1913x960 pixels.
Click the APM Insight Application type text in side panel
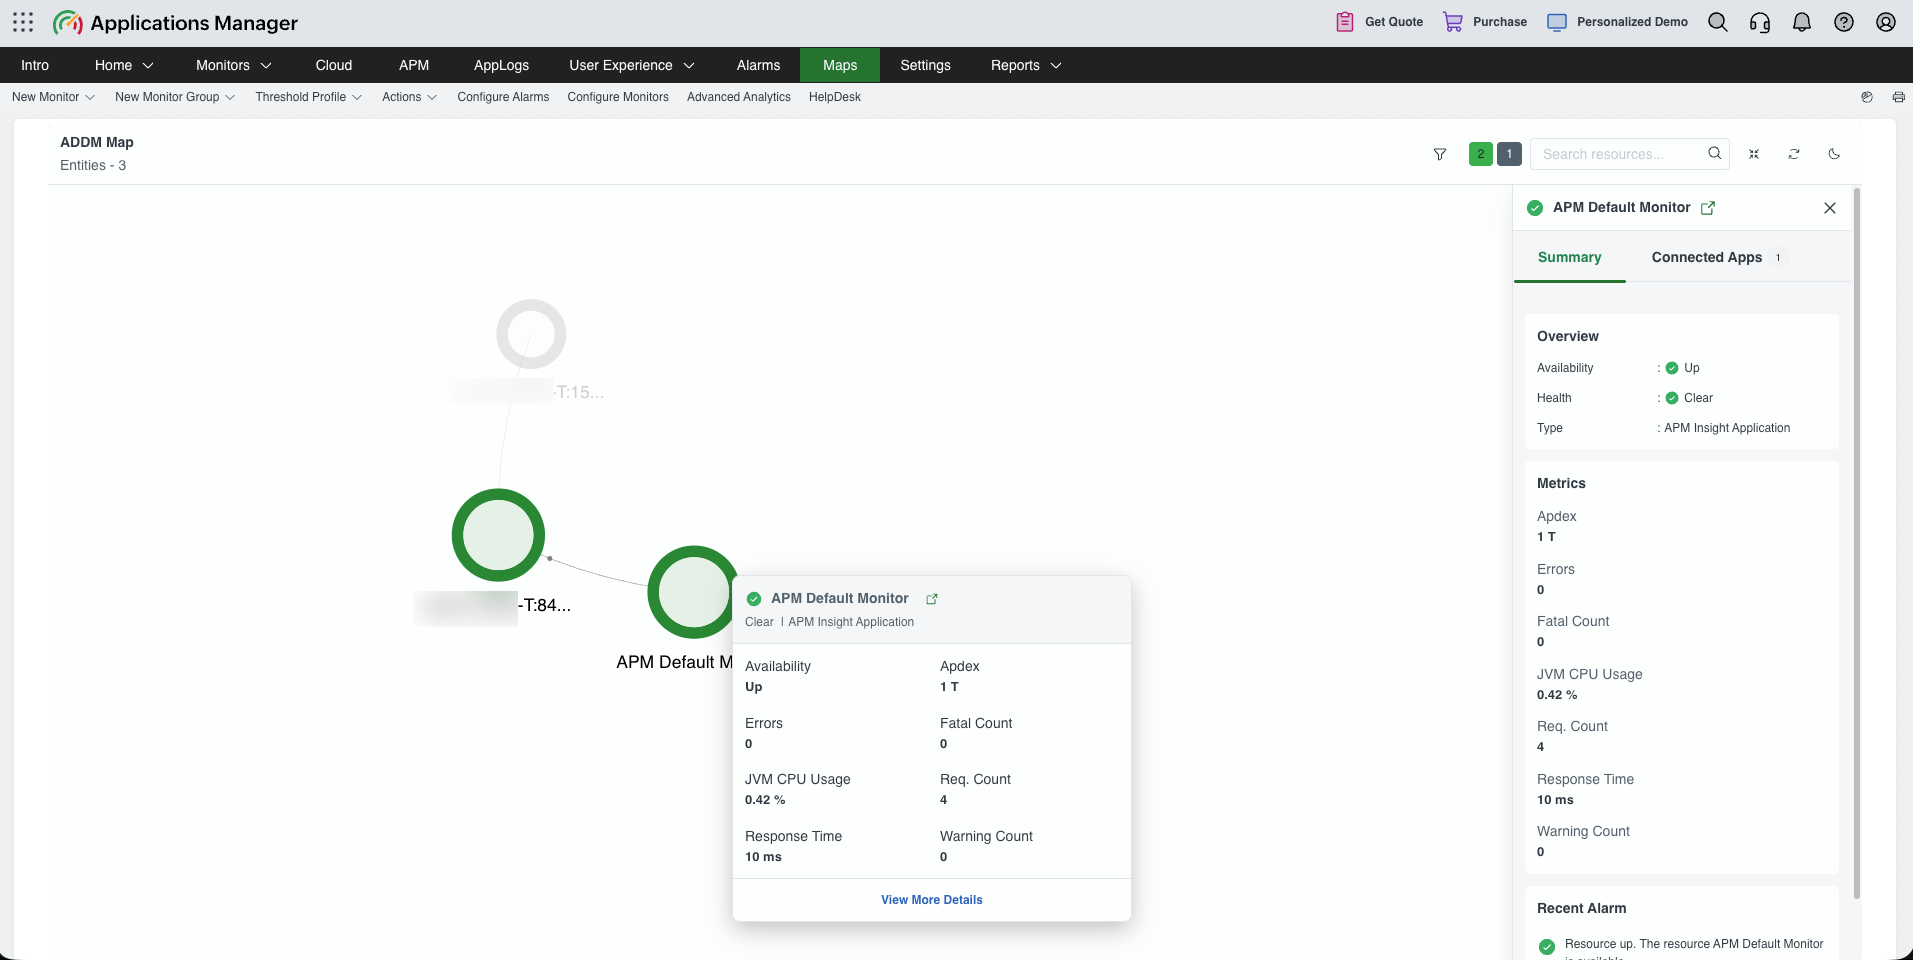point(1727,428)
